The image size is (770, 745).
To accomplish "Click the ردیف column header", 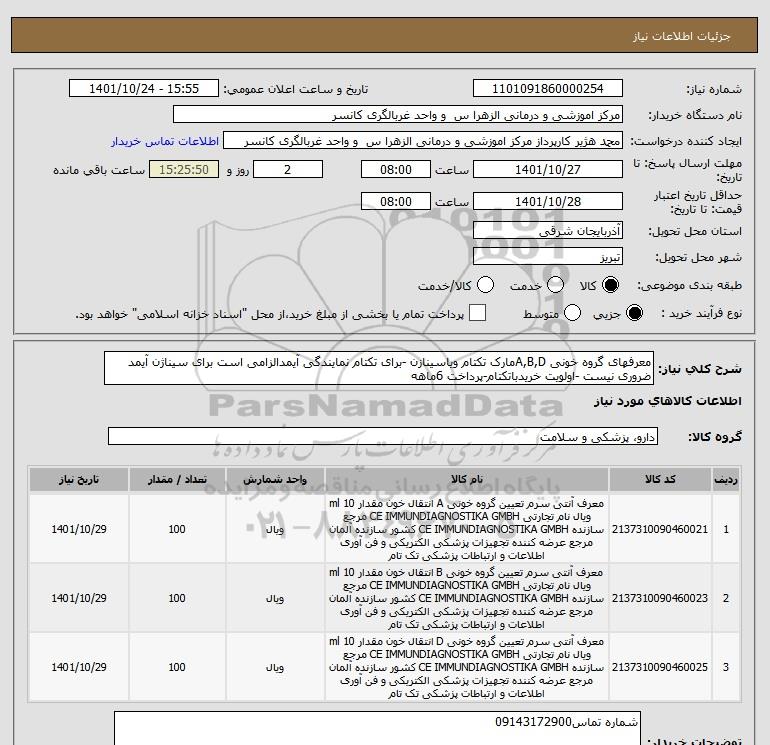I will (x=726, y=479).
